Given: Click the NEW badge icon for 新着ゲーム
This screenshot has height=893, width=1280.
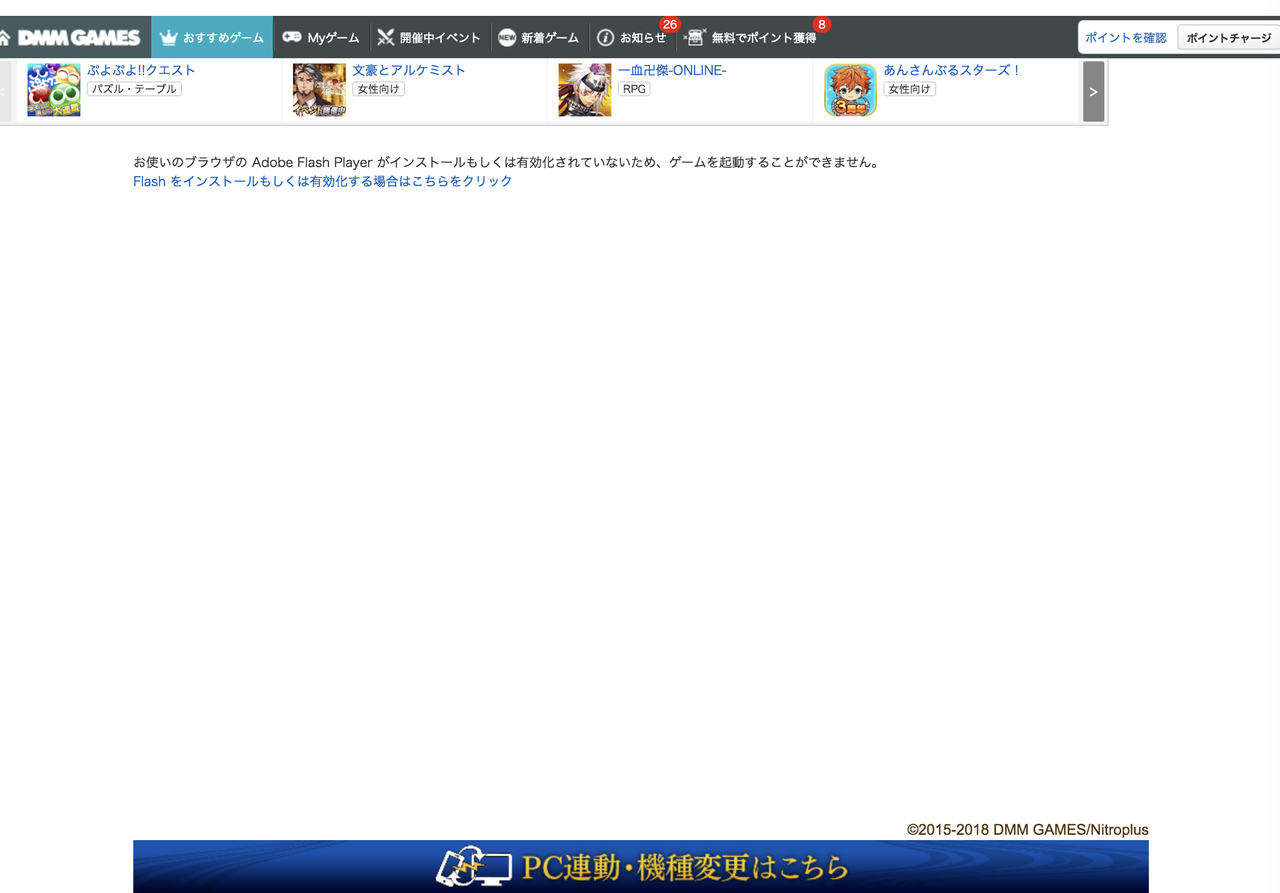Looking at the screenshot, I should (x=507, y=38).
